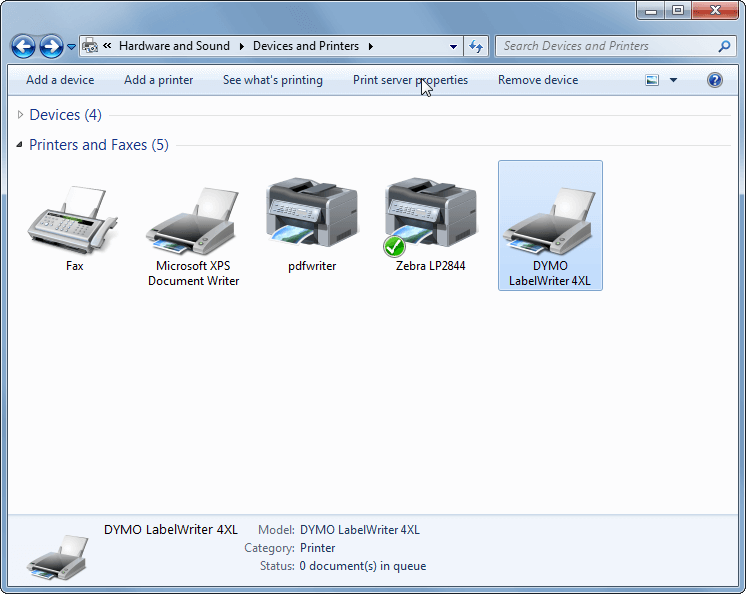The height and width of the screenshot is (594, 746).
Task: Expand arrow after Hardware and Sound breadcrumb
Action: coord(242,47)
